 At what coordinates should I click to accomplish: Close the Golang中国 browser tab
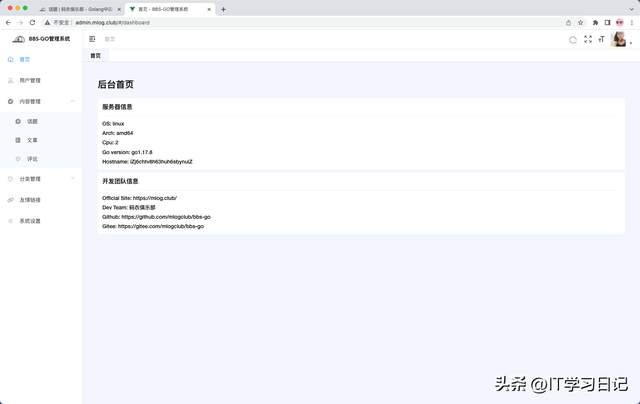119,9
